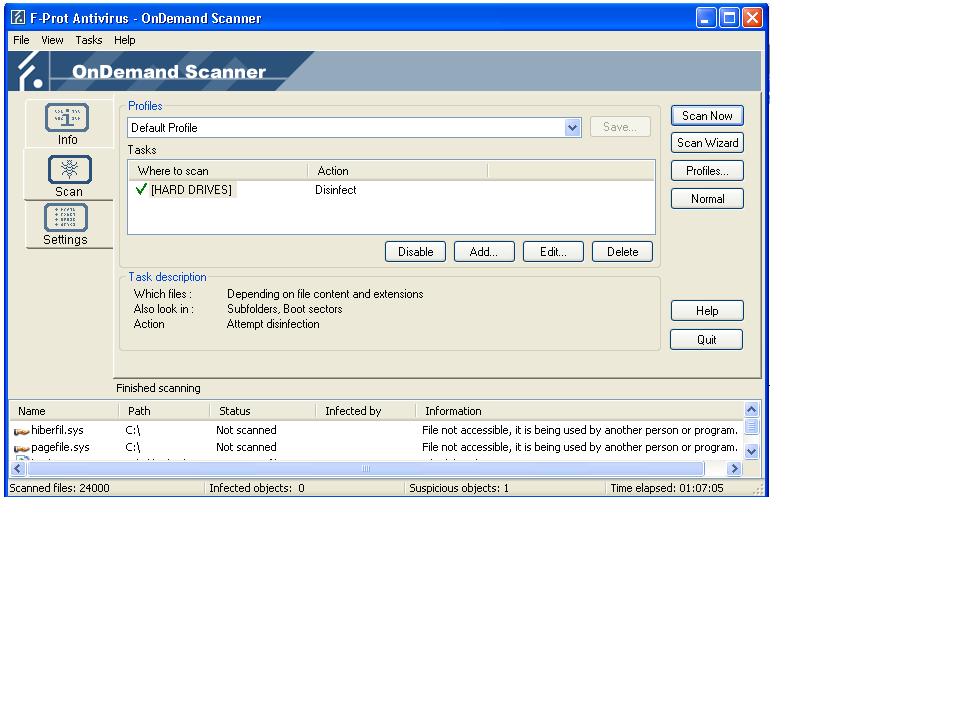Click Infected objects: 0 status entry
The image size is (957, 704).
pyautogui.click(x=257, y=488)
